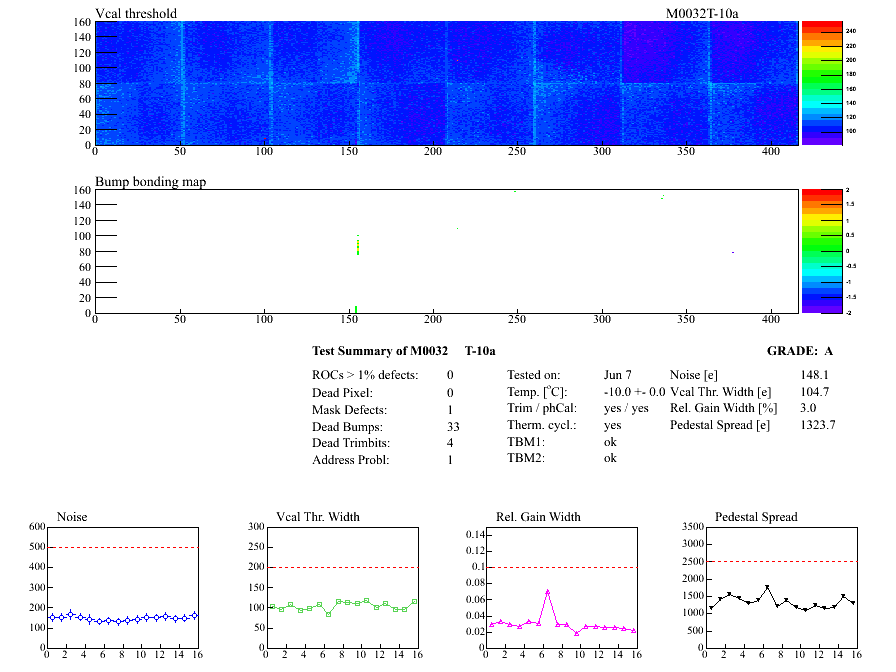
Task: Click the Noise [e] value 148.1
Action: pos(816,375)
